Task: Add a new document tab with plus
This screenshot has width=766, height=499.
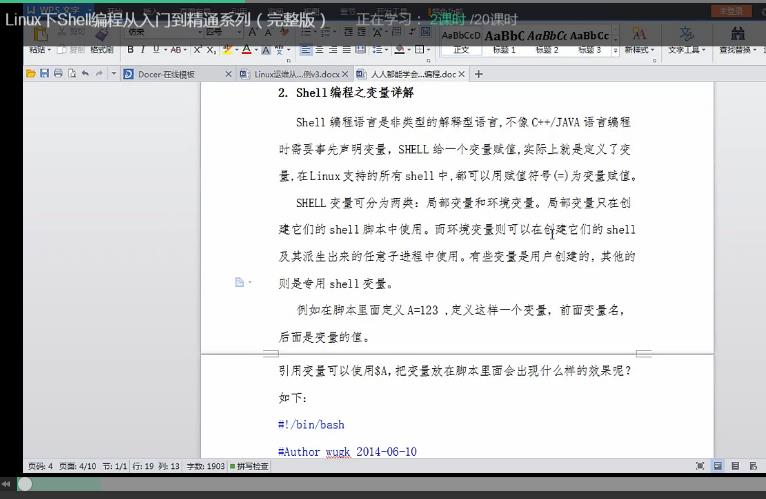Action: (x=478, y=74)
